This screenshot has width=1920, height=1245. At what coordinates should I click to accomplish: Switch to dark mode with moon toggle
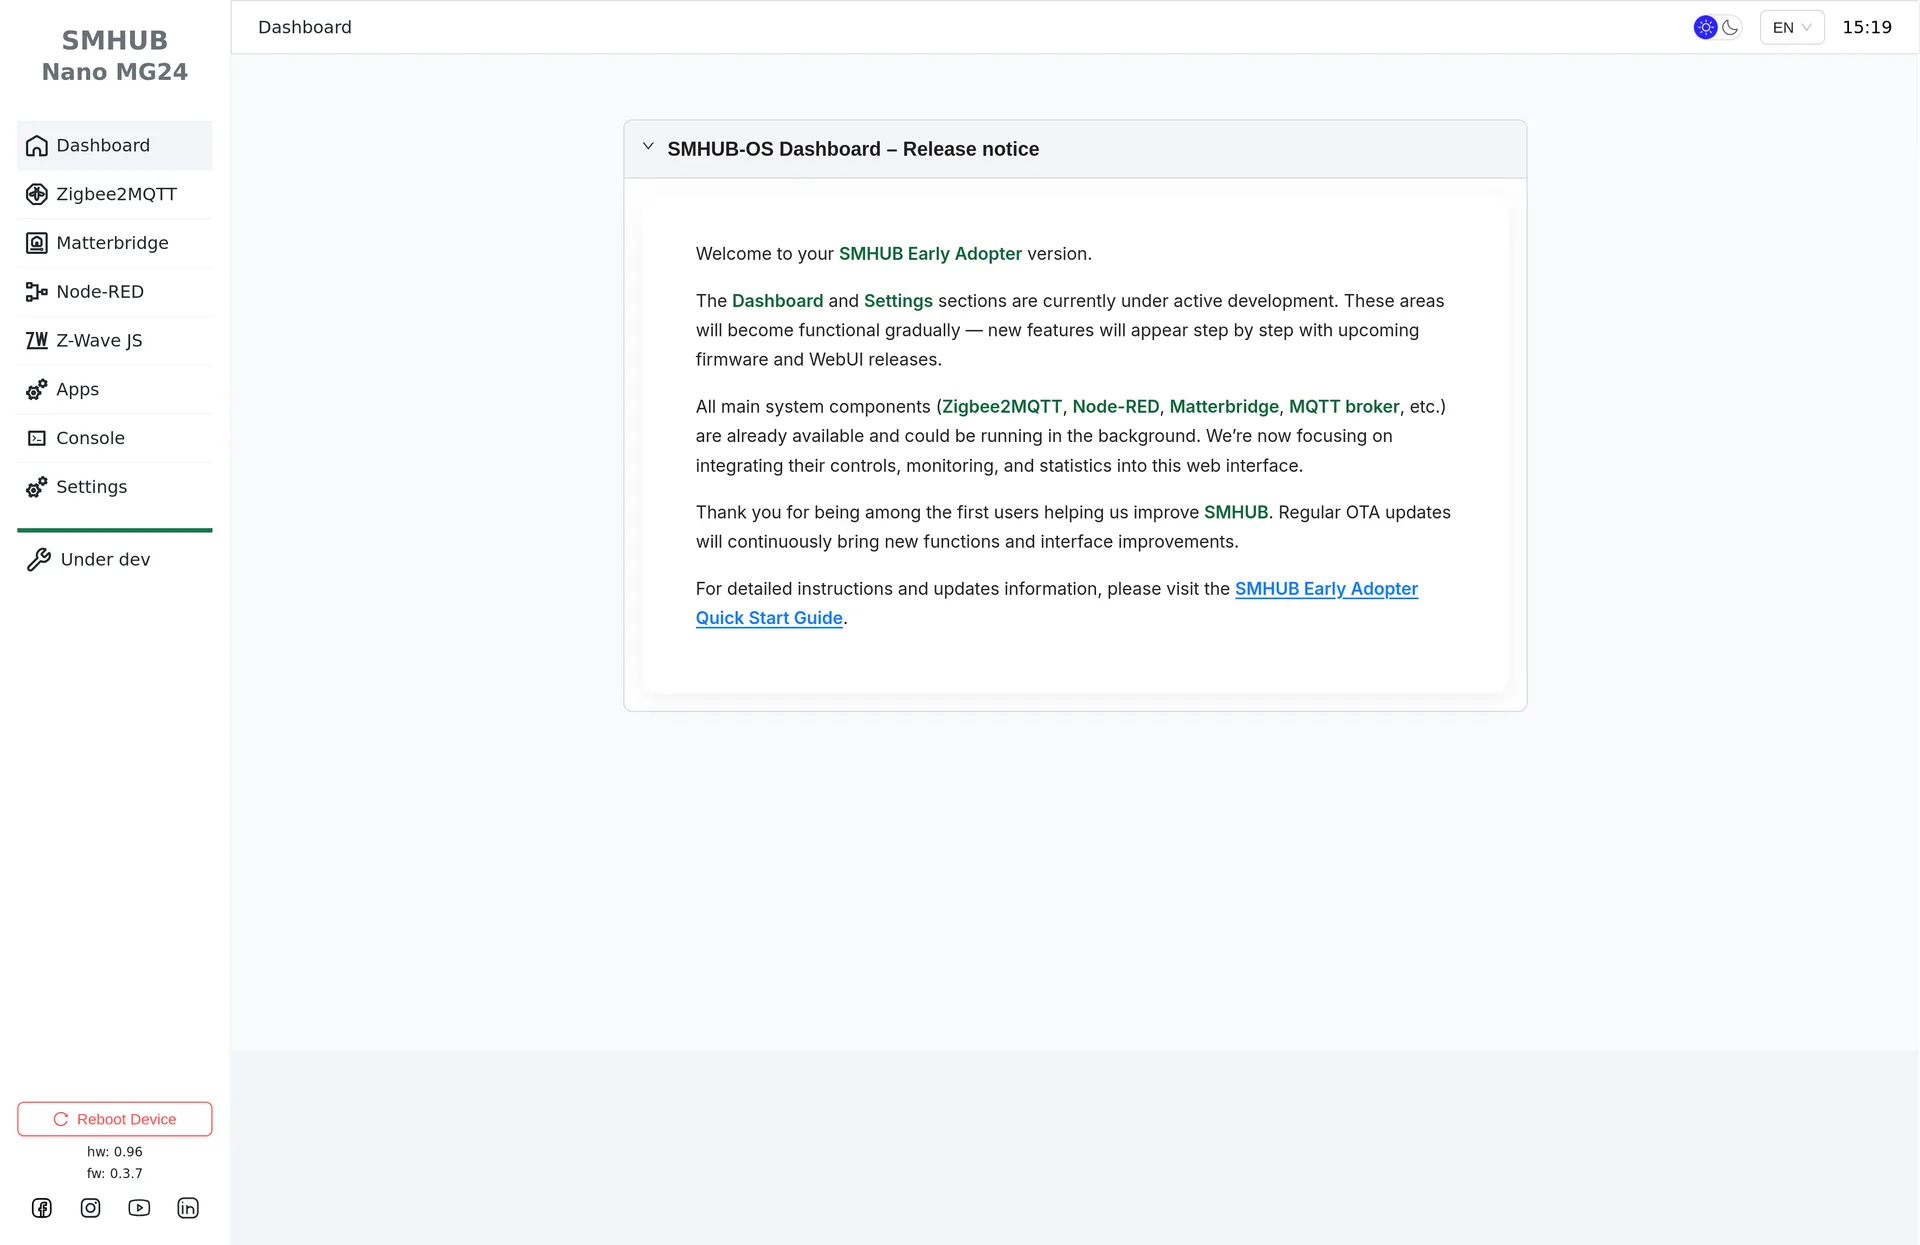coord(1732,27)
